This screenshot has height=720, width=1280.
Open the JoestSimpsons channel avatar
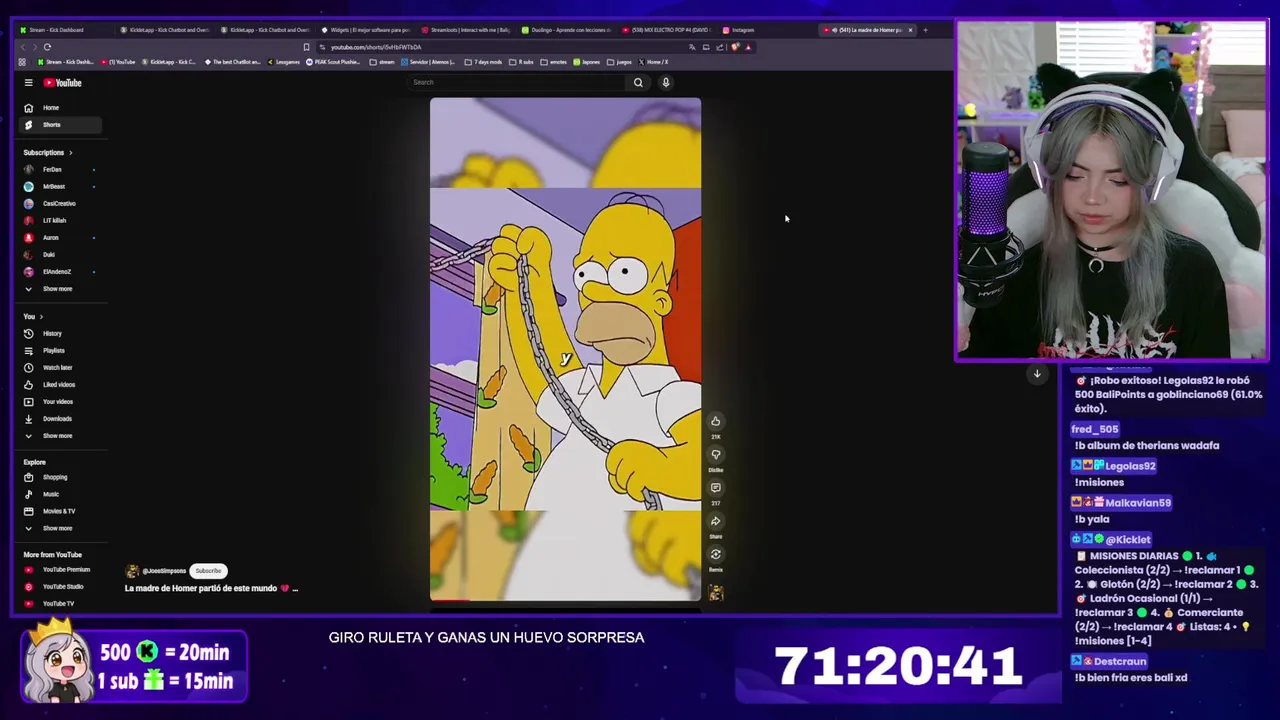pyautogui.click(x=131, y=571)
